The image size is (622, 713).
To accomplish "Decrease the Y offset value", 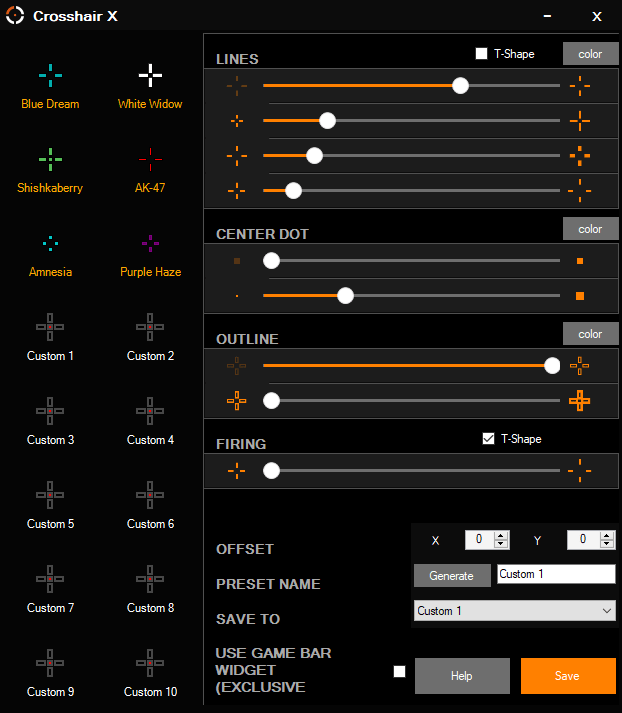I will (x=607, y=544).
